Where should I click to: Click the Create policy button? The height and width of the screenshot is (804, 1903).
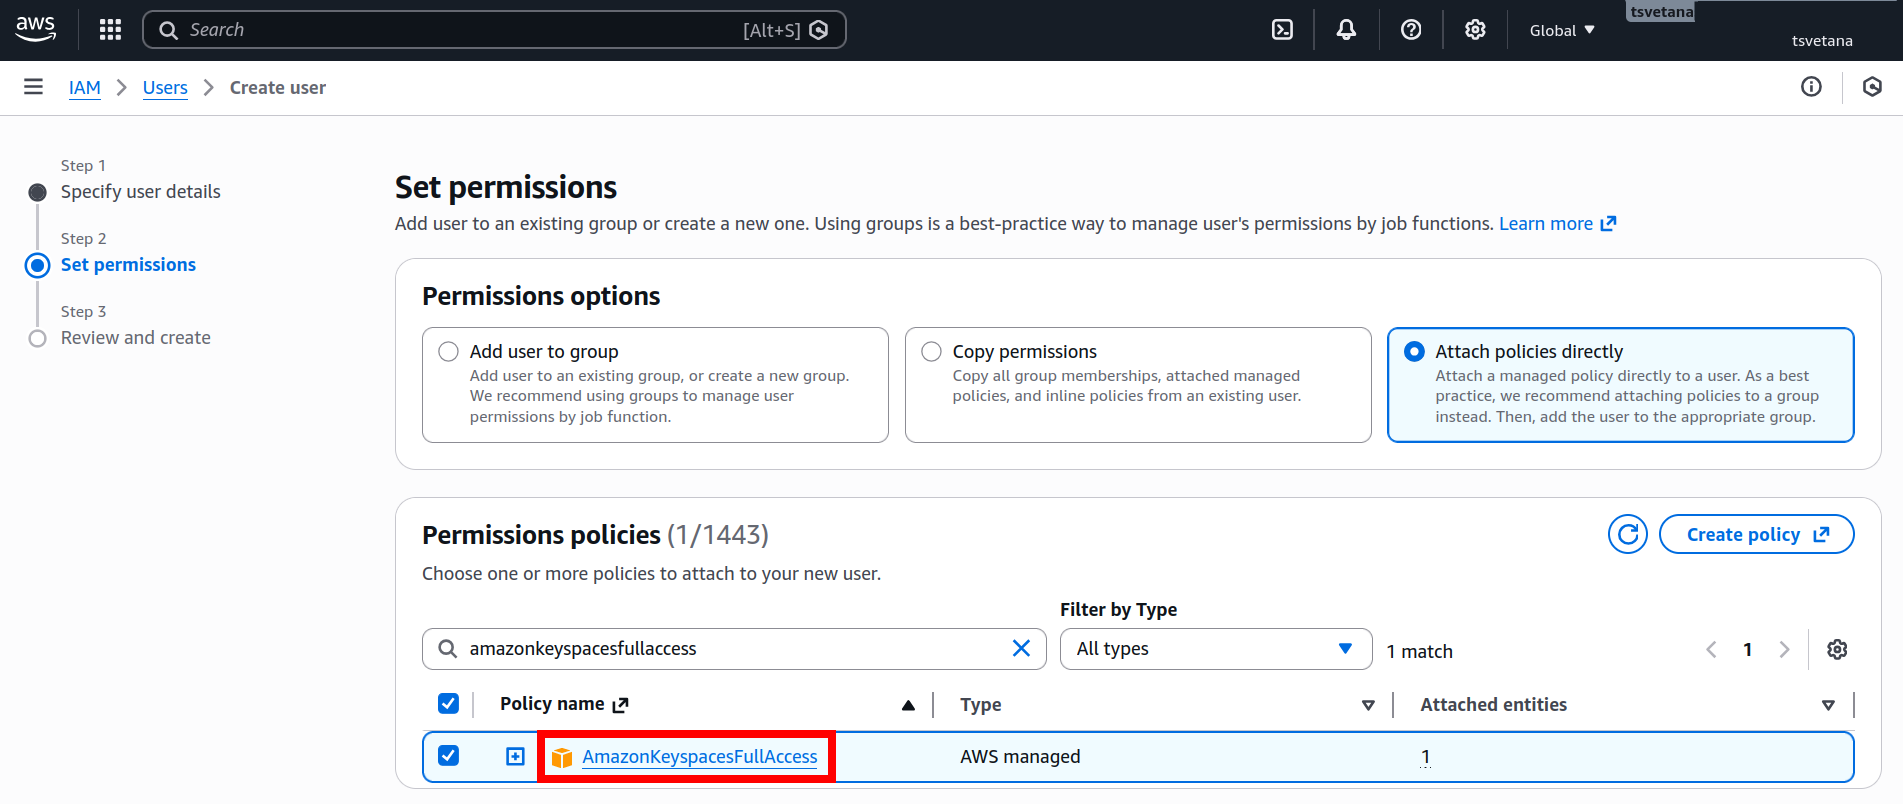(1756, 534)
